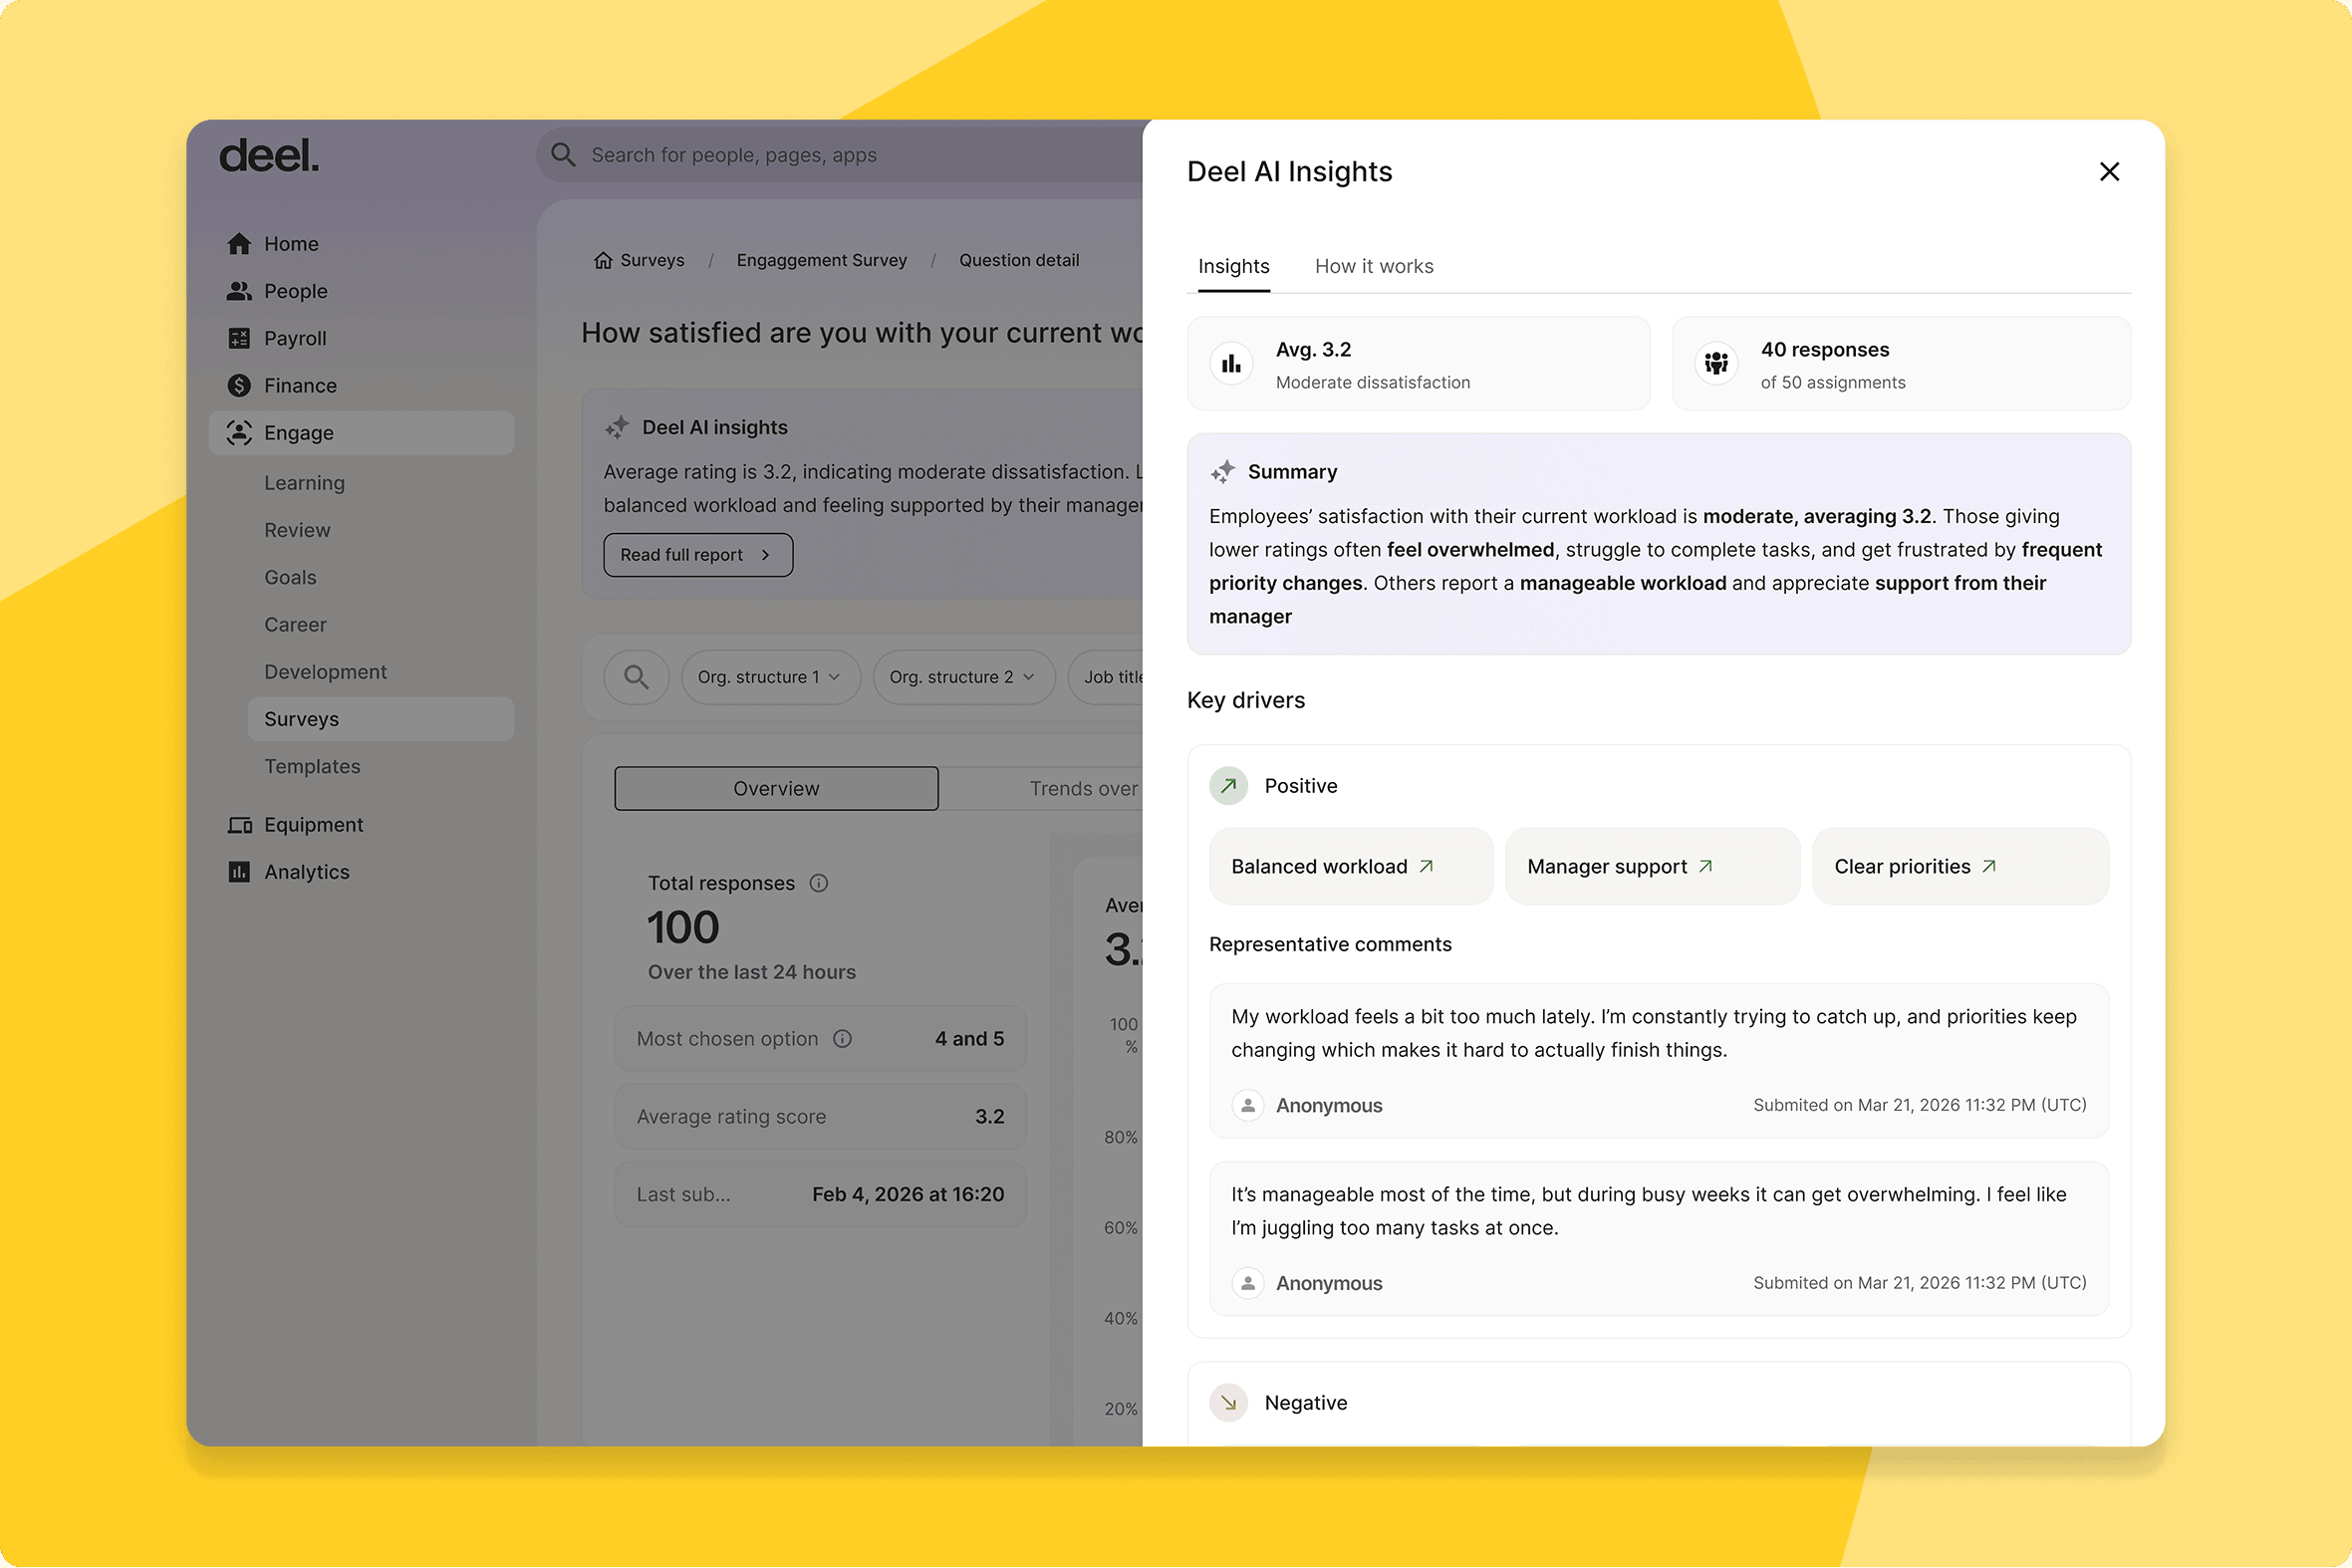Click the first representative comment card
This screenshot has height=1568, width=2352.
1658,1061
